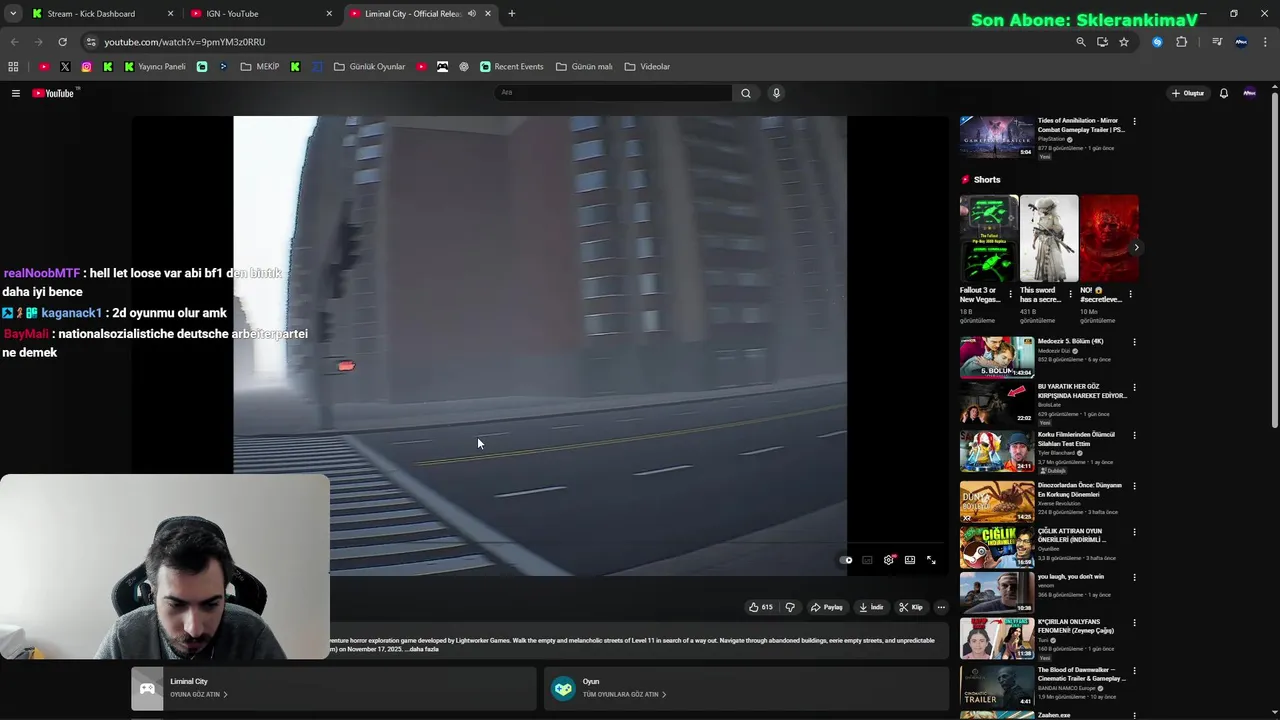Start voice search with the microphone icon
Viewport: 1280px width, 720px height.
coord(776,93)
